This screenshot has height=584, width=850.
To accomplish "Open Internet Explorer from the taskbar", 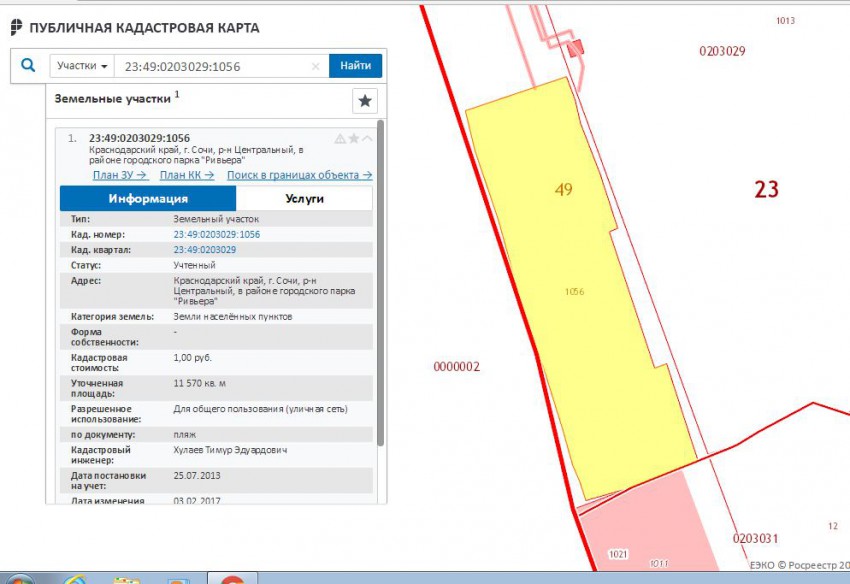I will pos(75,579).
